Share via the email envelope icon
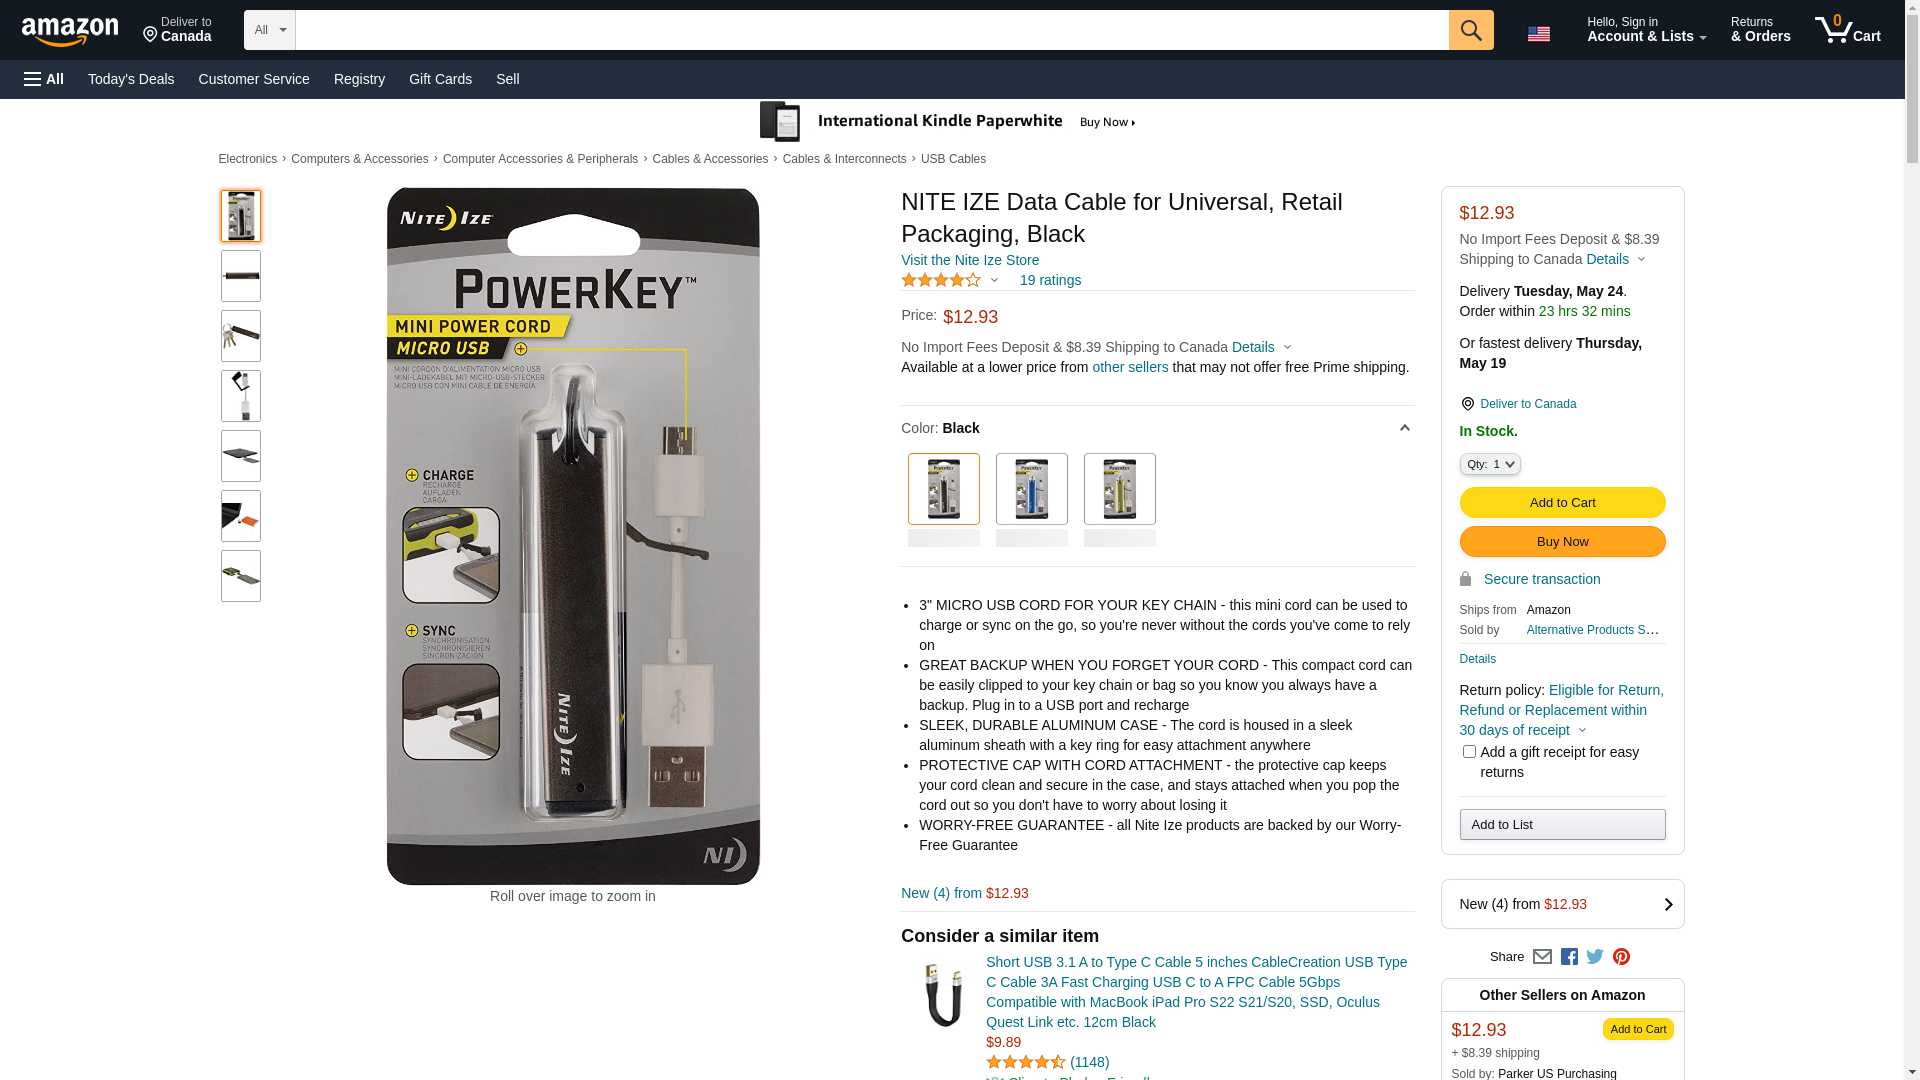1920x1080 pixels. [1542, 957]
